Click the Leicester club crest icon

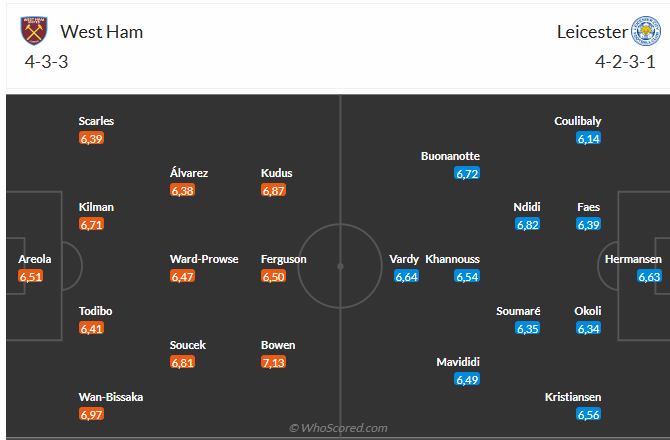[x=646, y=31]
